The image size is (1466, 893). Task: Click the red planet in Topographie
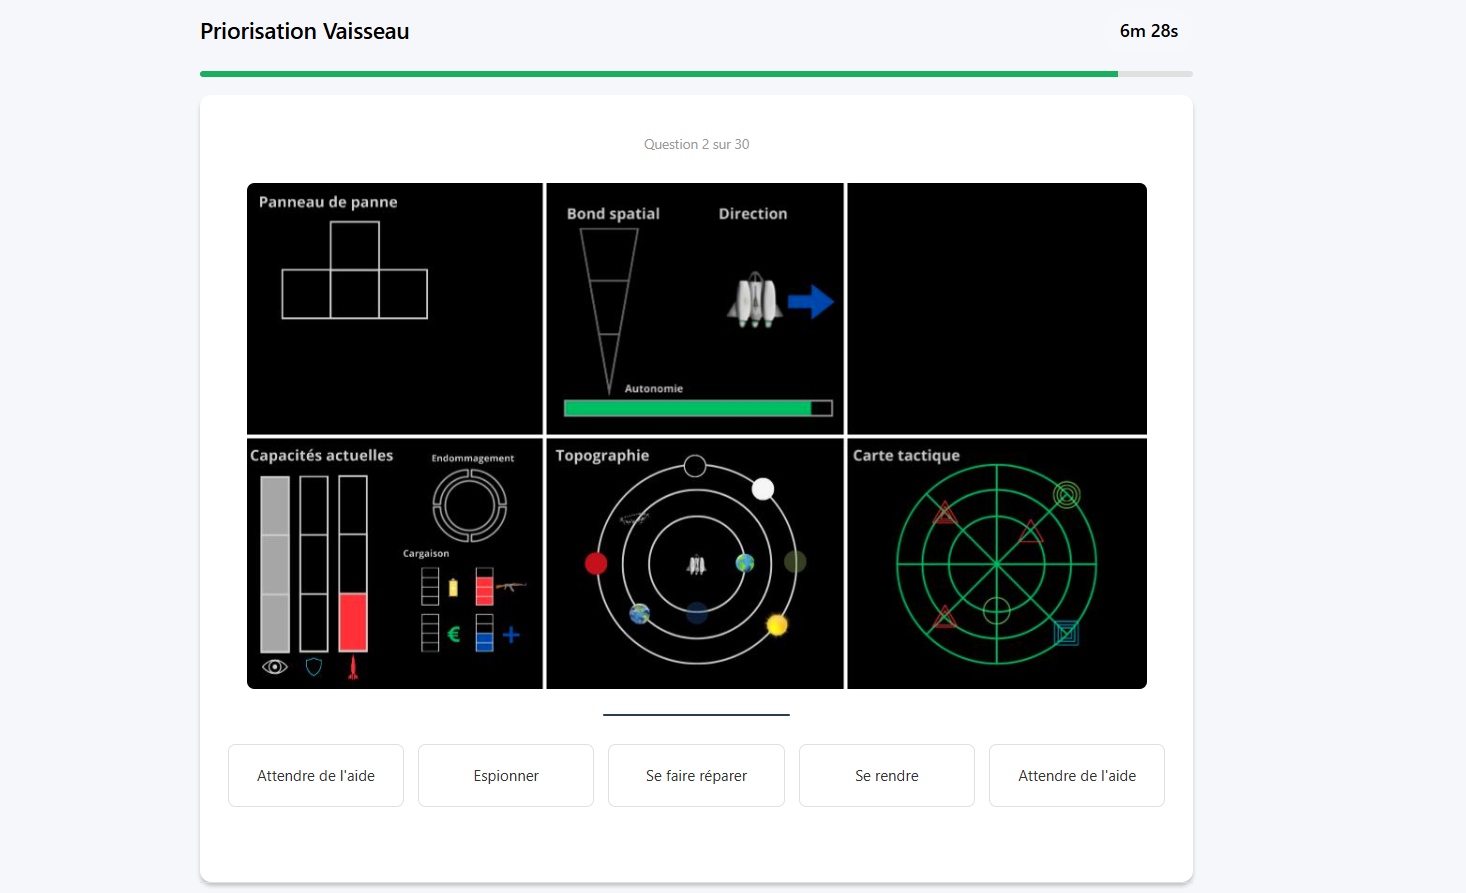coord(596,564)
